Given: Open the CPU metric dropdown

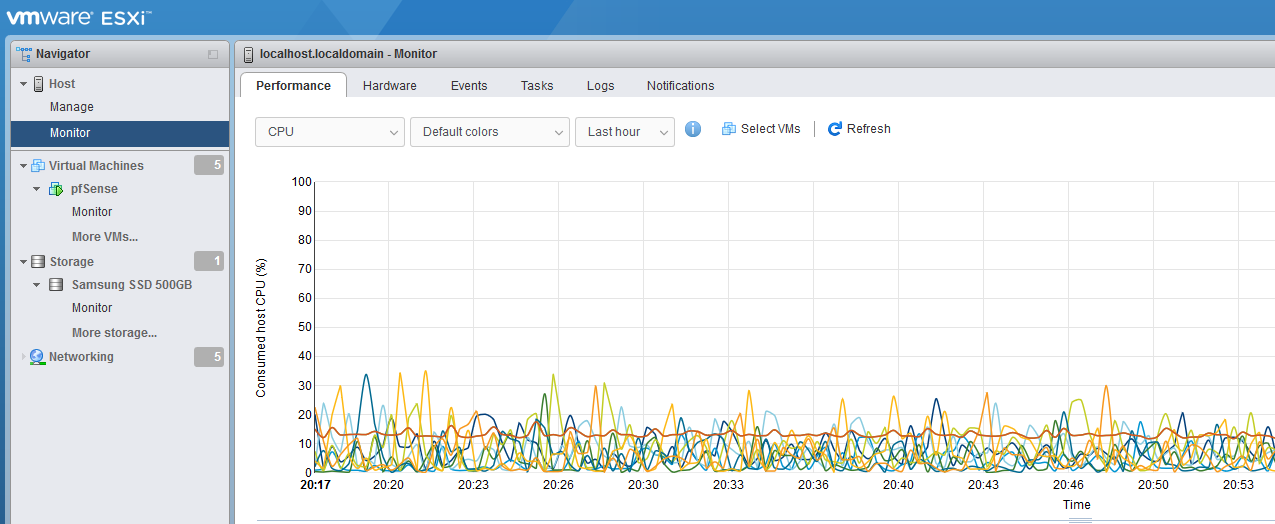Looking at the screenshot, I should click(x=329, y=132).
